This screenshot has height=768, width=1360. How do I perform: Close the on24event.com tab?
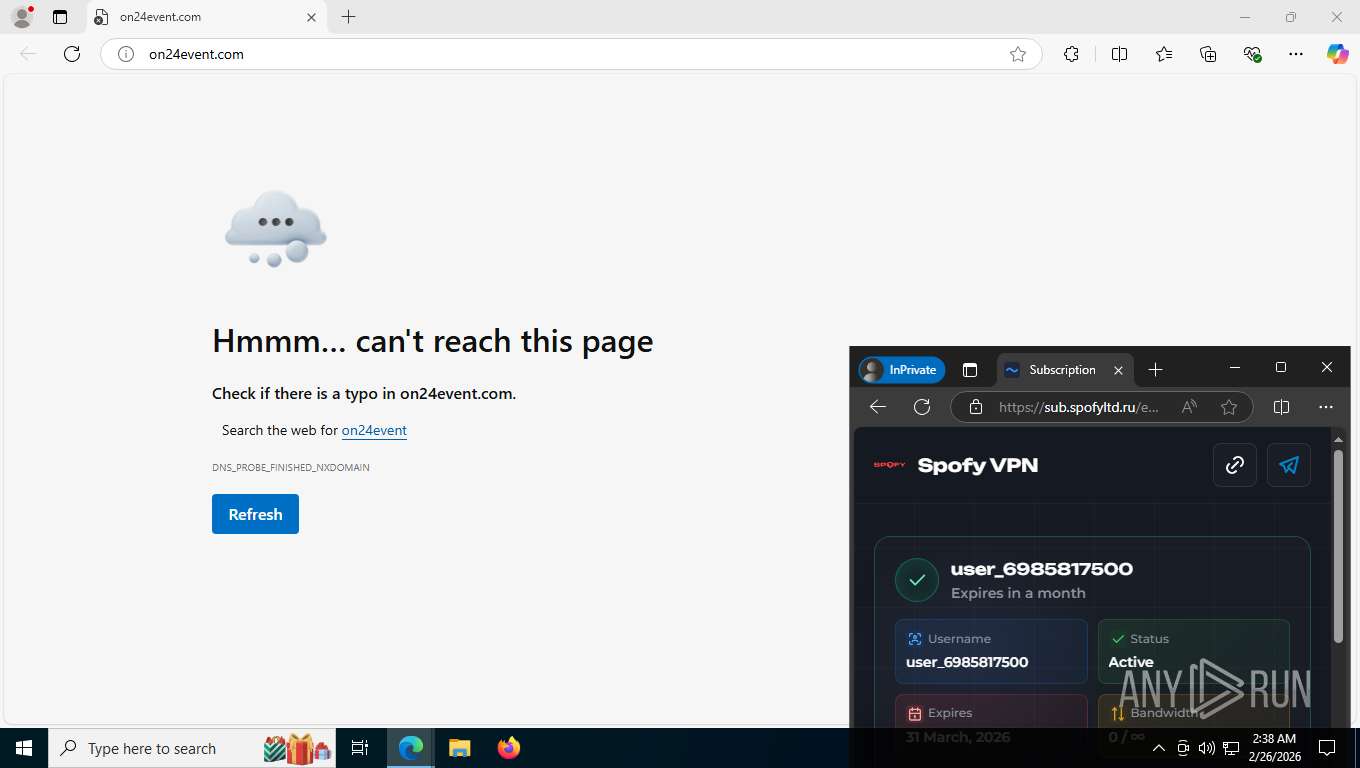311,17
